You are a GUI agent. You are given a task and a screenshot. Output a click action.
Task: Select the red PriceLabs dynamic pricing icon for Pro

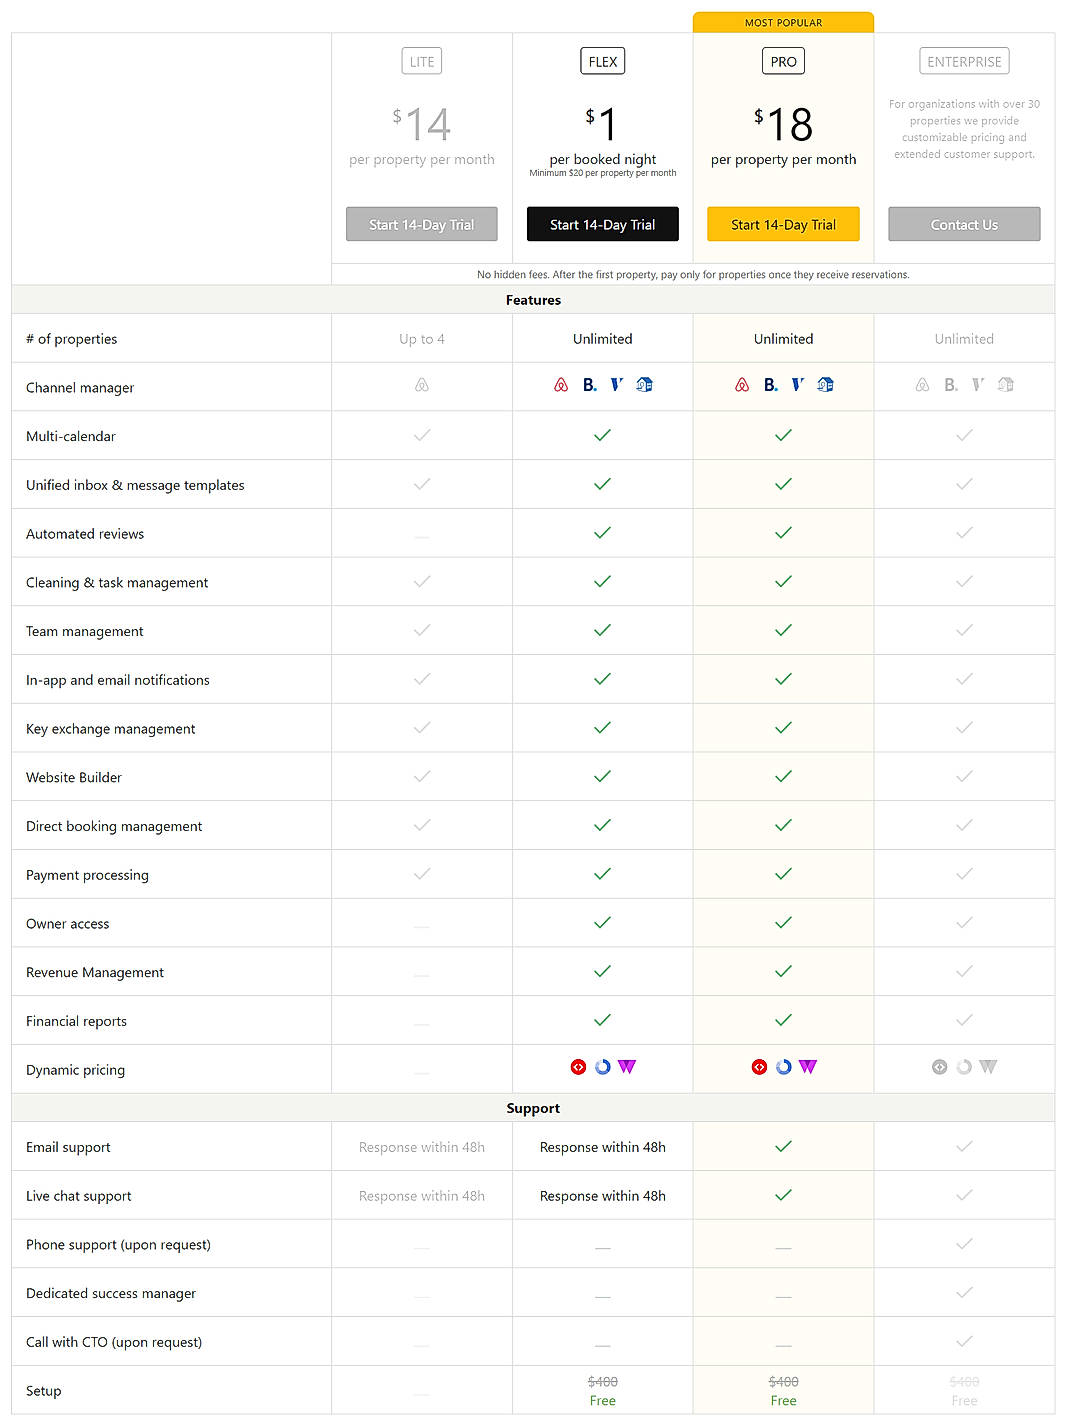(759, 1067)
